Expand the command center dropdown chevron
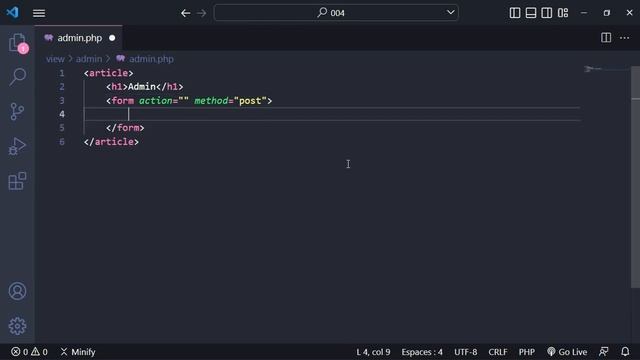The image size is (640, 360). tap(450, 13)
